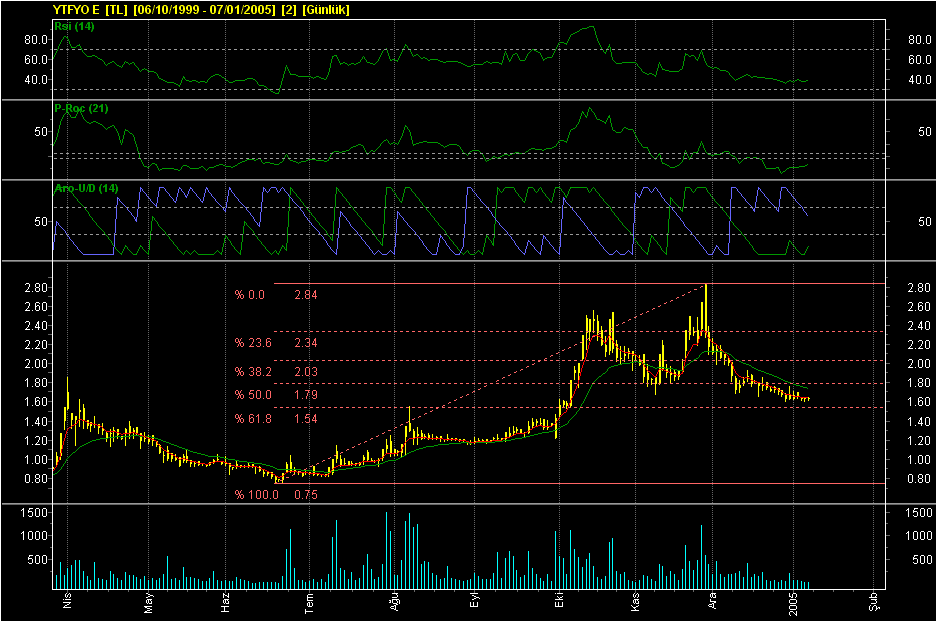
Task: Click the May month label on time axis
Action: tap(149, 602)
